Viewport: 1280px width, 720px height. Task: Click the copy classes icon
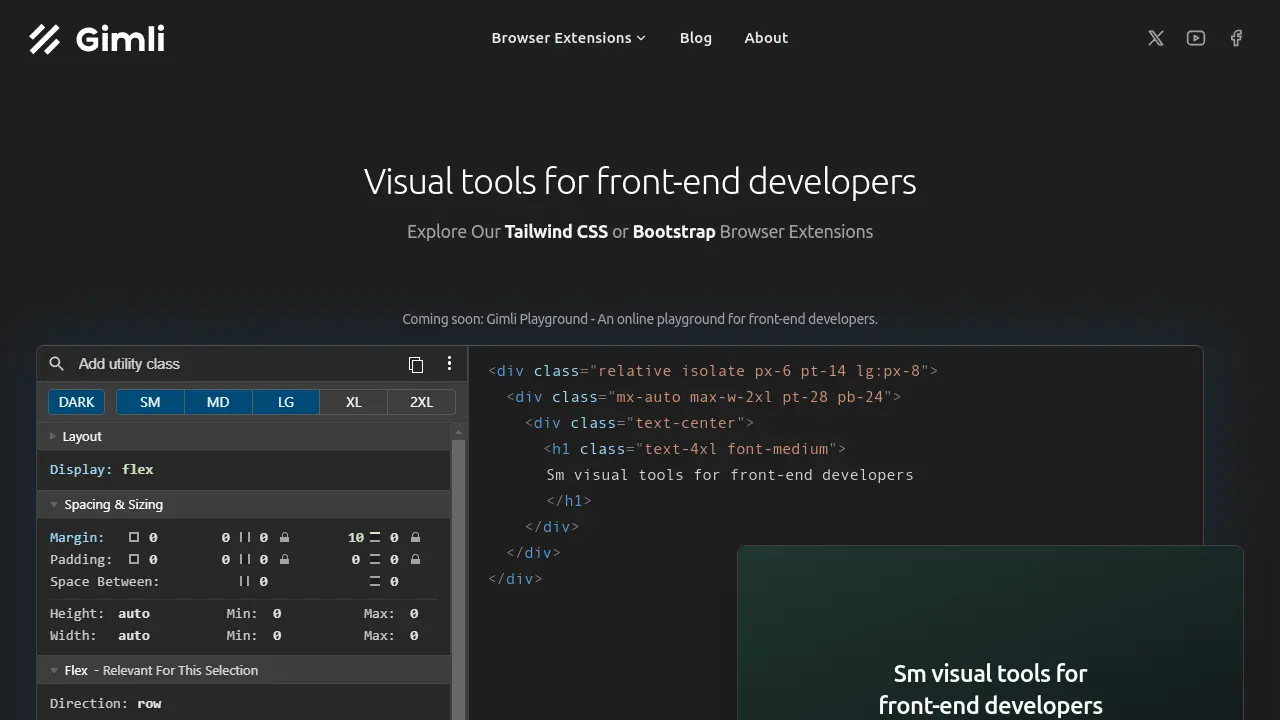pyautogui.click(x=416, y=364)
